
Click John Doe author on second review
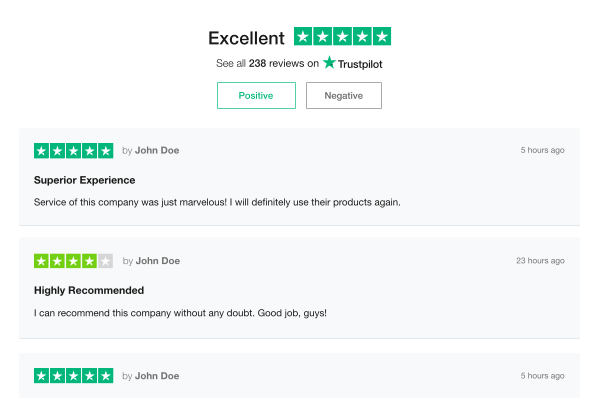(158, 261)
